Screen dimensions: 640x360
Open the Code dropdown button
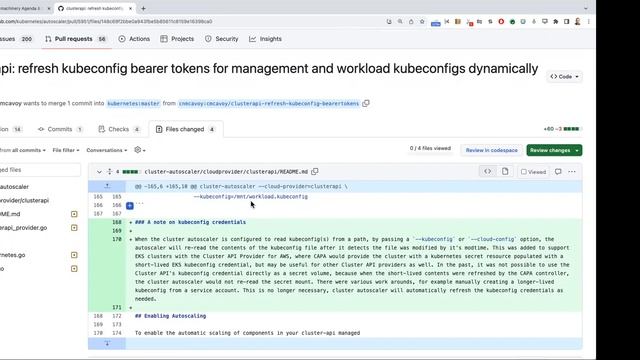click(x=564, y=77)
